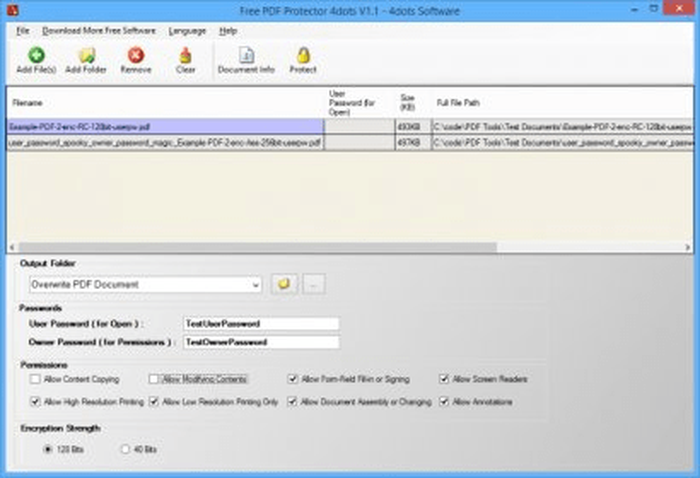Select 40 Bits encryption strength
Viewport: 700px width, 478px height.
point(125,449)
